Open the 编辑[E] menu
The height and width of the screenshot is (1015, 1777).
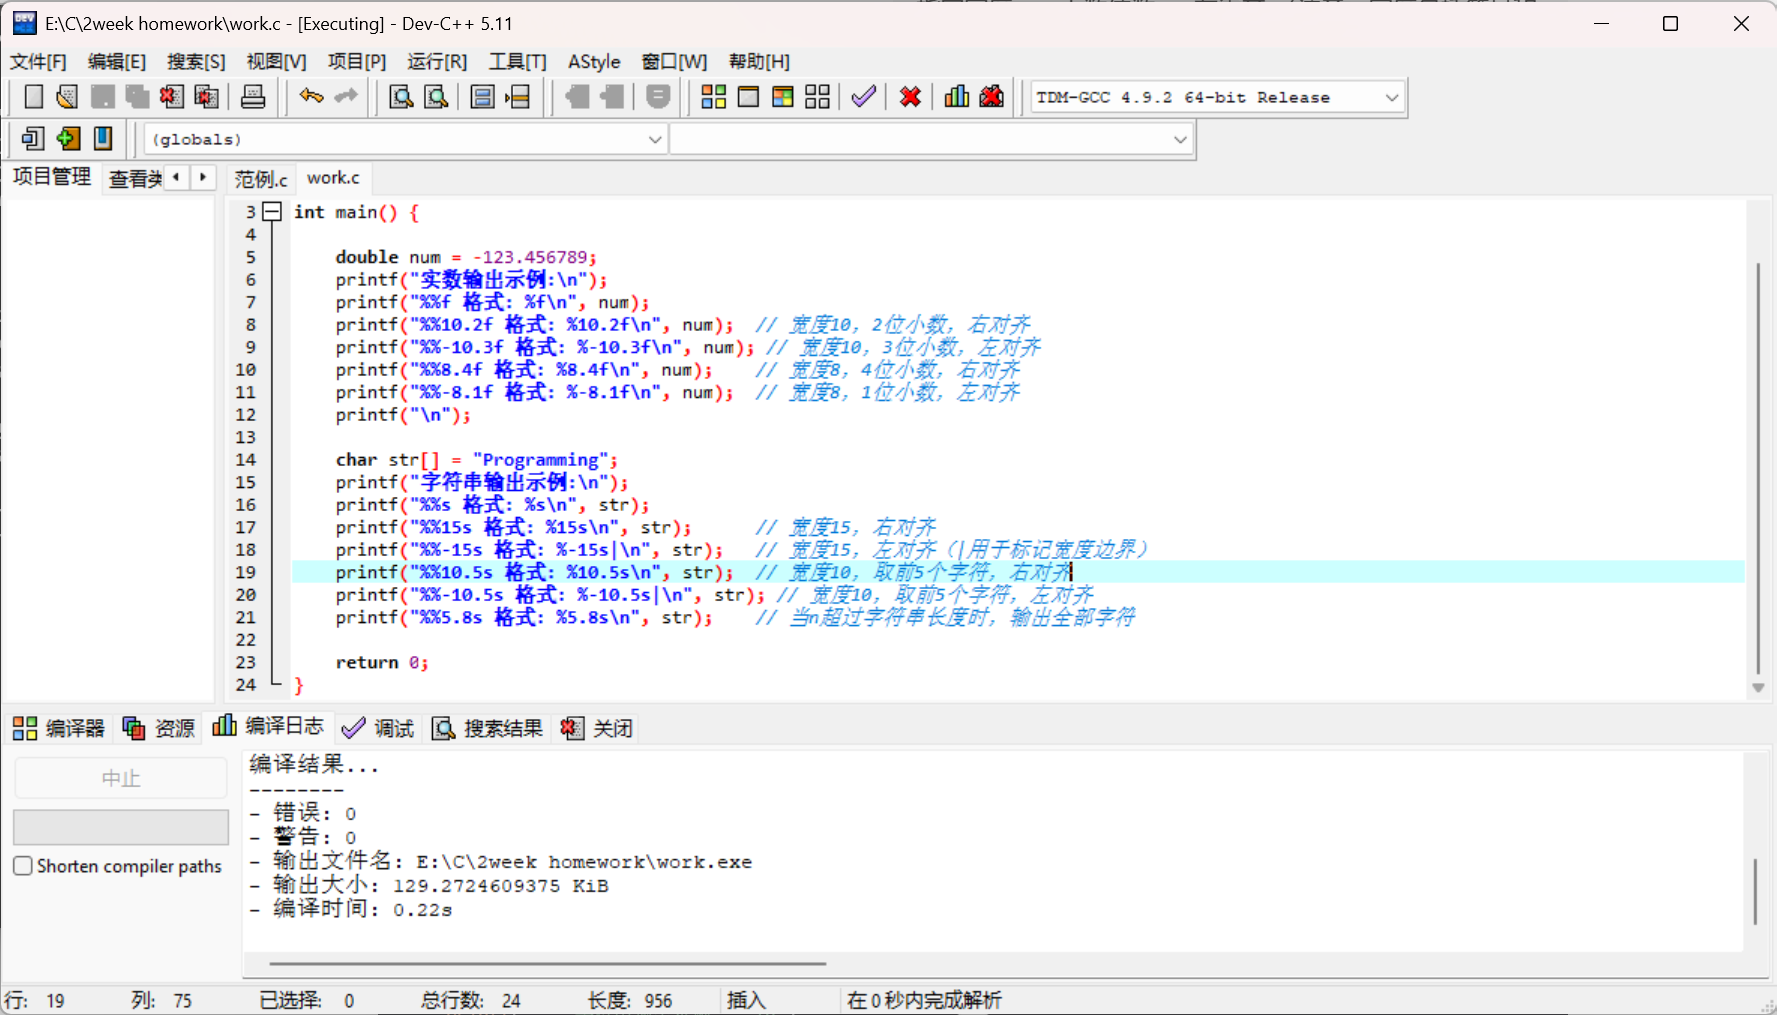[x=117, y=62]
